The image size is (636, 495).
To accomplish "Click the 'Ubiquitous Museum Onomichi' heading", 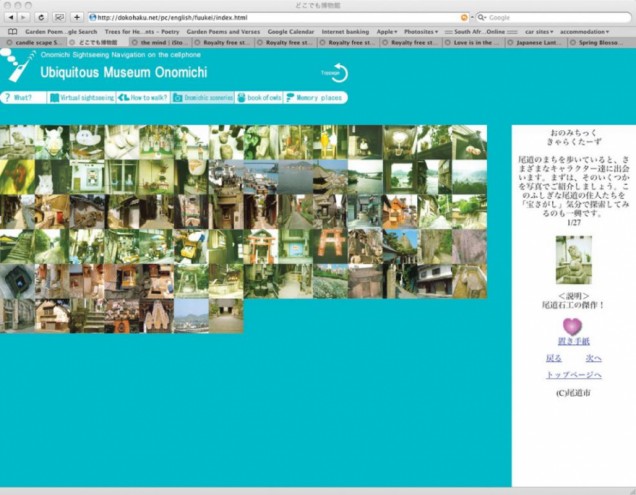I will tap(124, 73).
